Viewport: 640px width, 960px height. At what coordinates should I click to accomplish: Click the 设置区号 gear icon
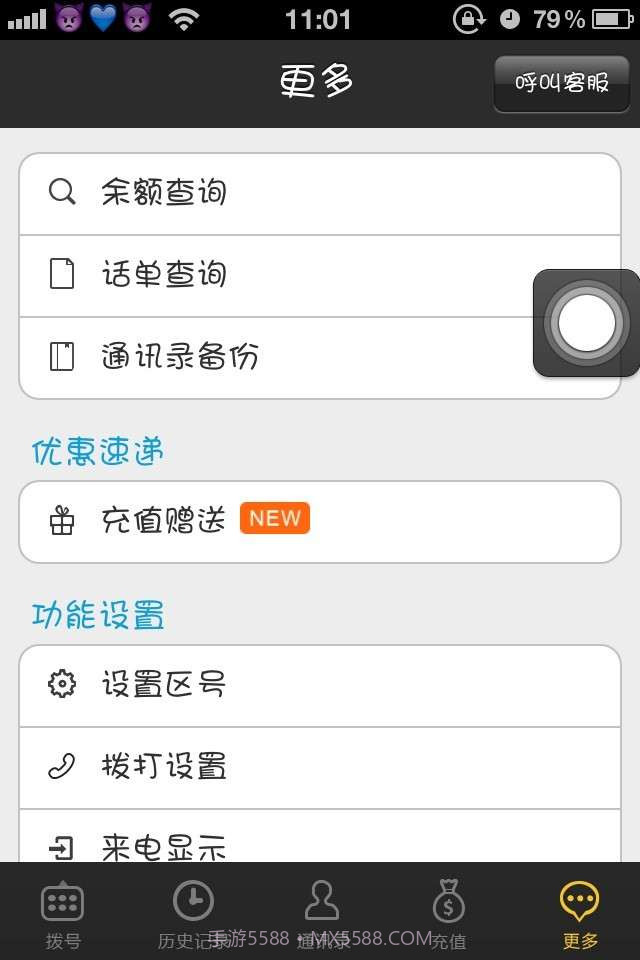coord(63,684)
